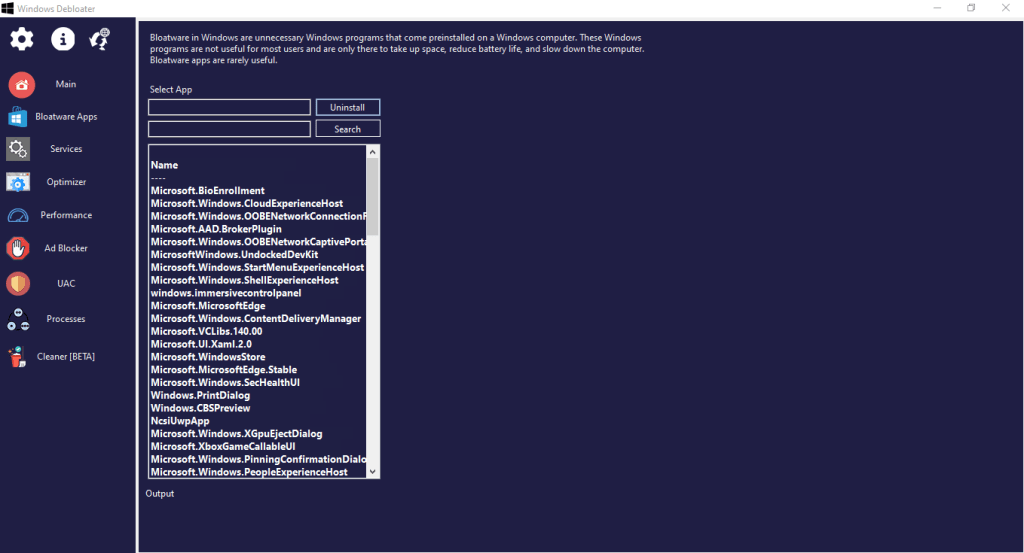
Task: Select Windows.CBSPreview entry
Action: pyautogui.click(x=200, y=408)
